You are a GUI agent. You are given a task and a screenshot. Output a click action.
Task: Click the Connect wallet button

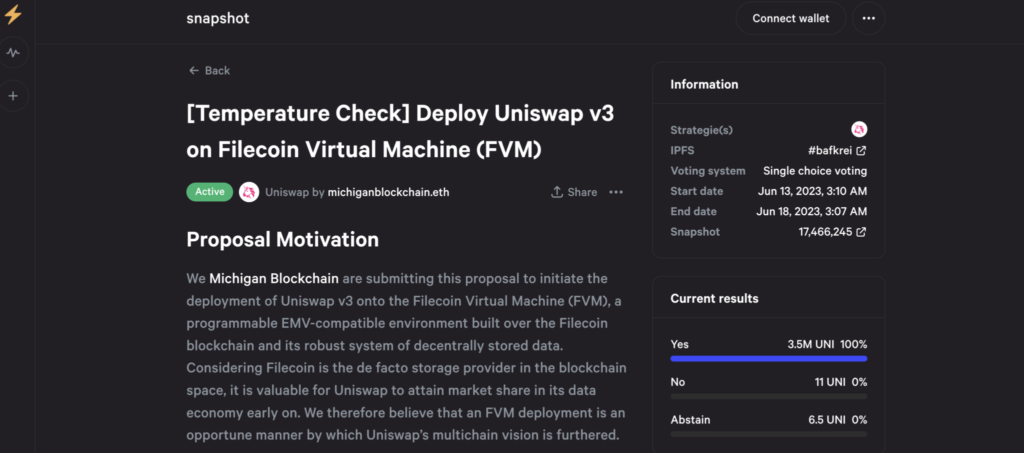[791, 18]
